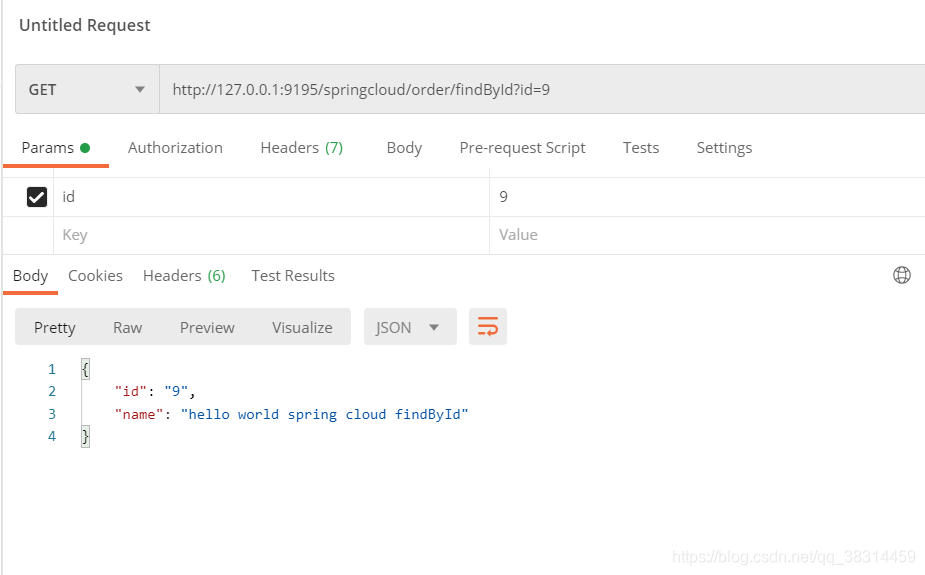
Task: Click the 'Untitled Request' title
Action: [x=84, y=25]
